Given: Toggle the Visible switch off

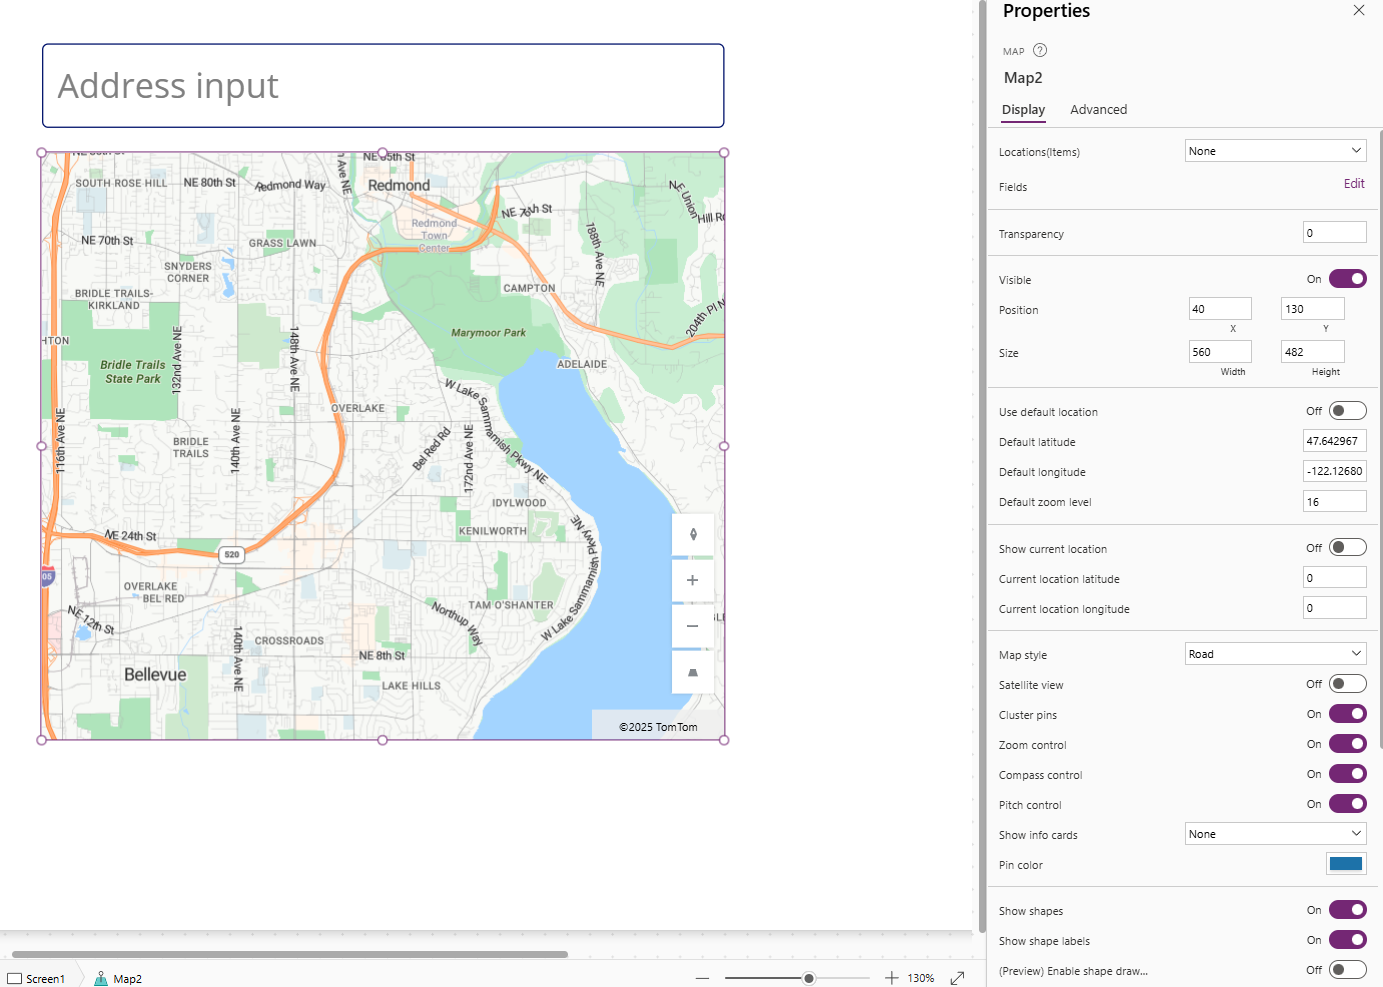Looking at the screenshot, I should [1347, 279].
